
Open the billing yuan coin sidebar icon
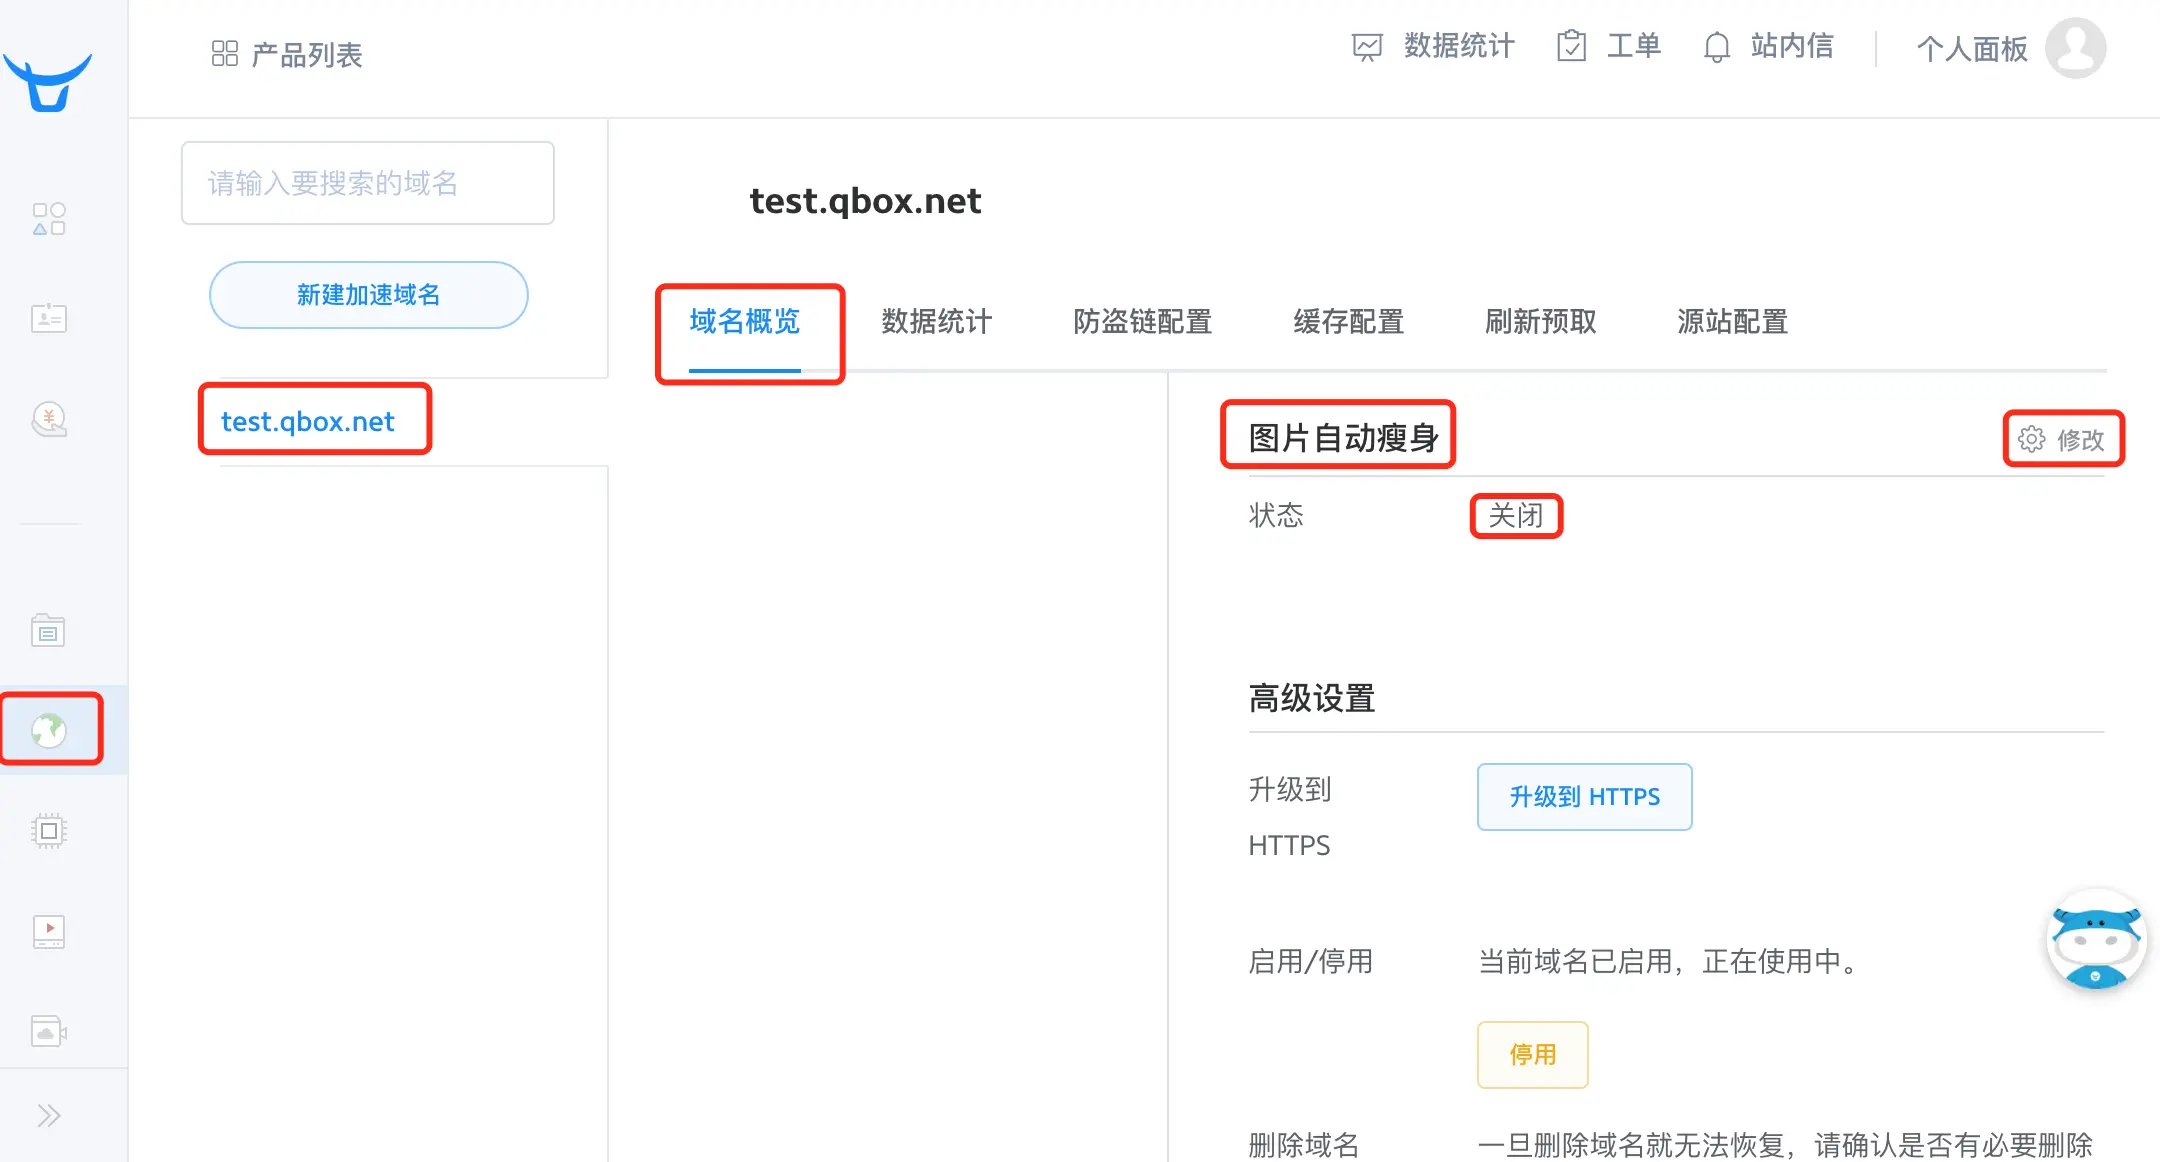coord(49,419)
